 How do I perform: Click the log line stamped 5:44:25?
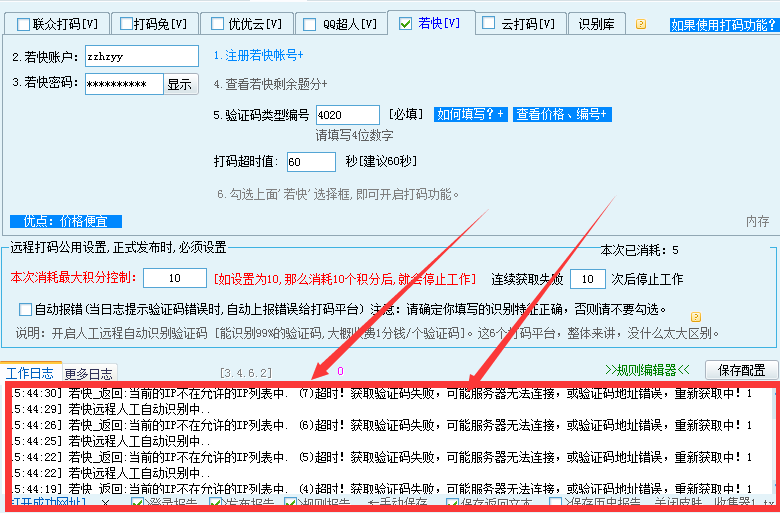point(110,441)
